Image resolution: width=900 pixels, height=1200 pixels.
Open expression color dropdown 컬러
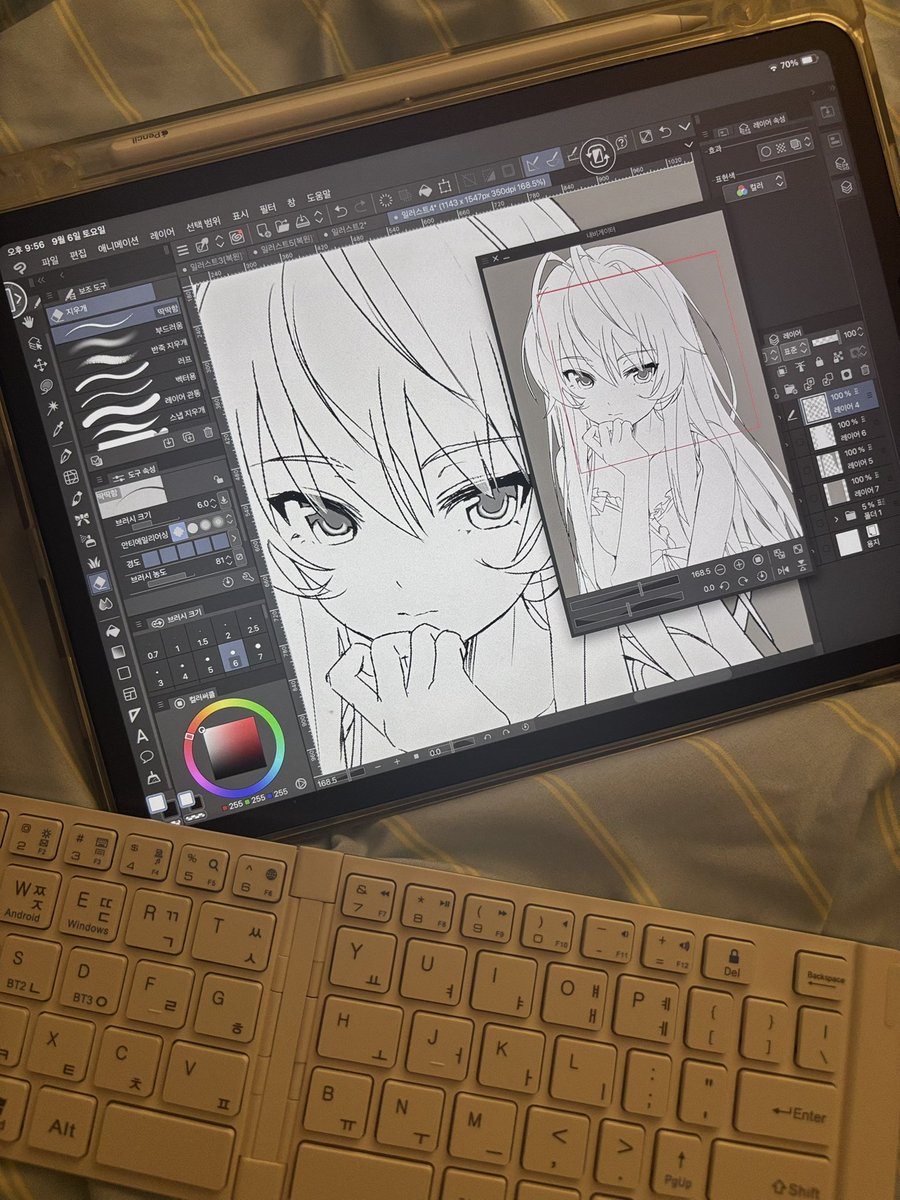pos(755,187)
